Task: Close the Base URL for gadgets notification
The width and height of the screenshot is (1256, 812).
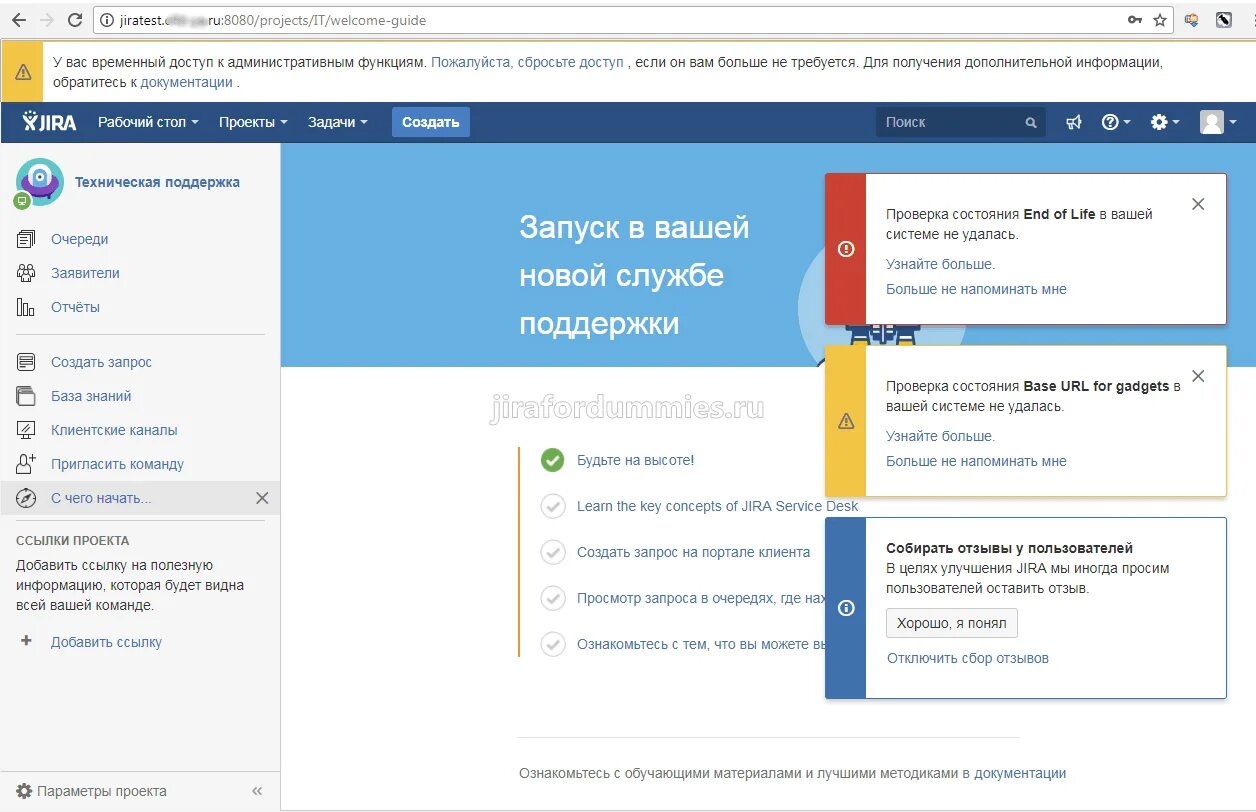Action: click(x=1198, y=376)
